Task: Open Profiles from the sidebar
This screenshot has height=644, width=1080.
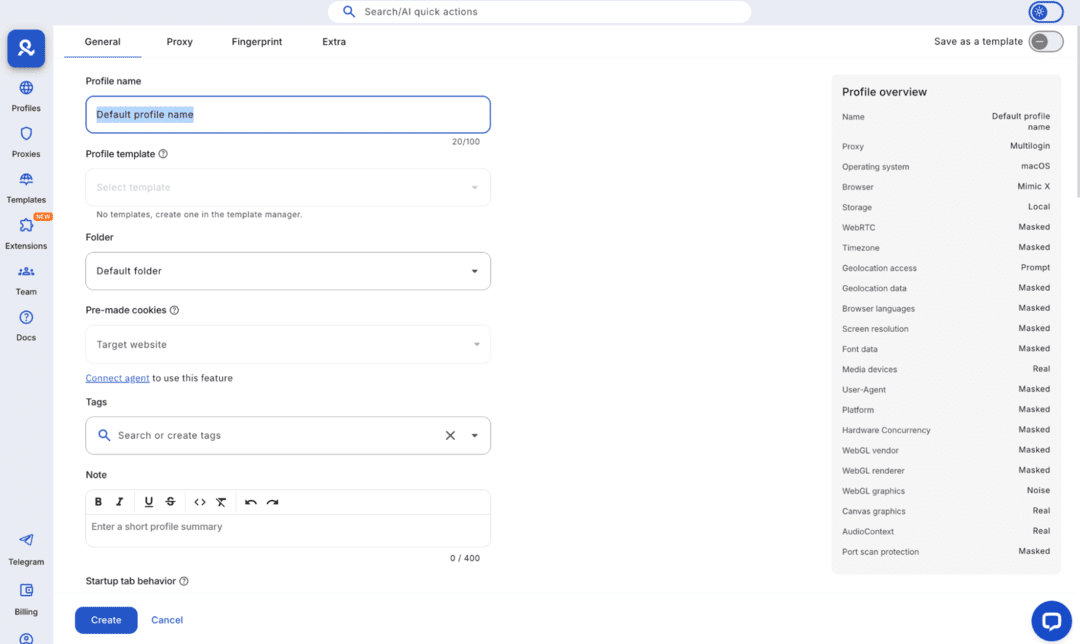Action: [x=26, y=88]
